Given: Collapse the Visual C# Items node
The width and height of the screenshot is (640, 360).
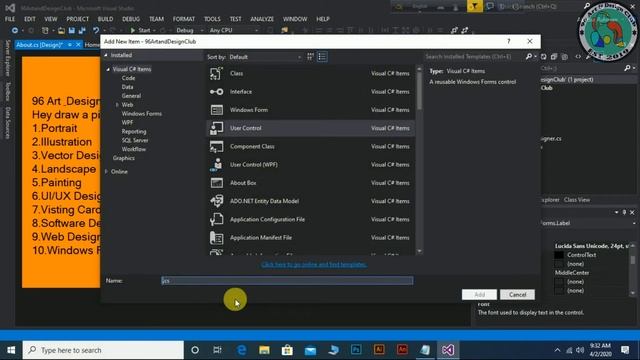Looking at the screenshot, I should pyautogui.click(x=108, y=69).
